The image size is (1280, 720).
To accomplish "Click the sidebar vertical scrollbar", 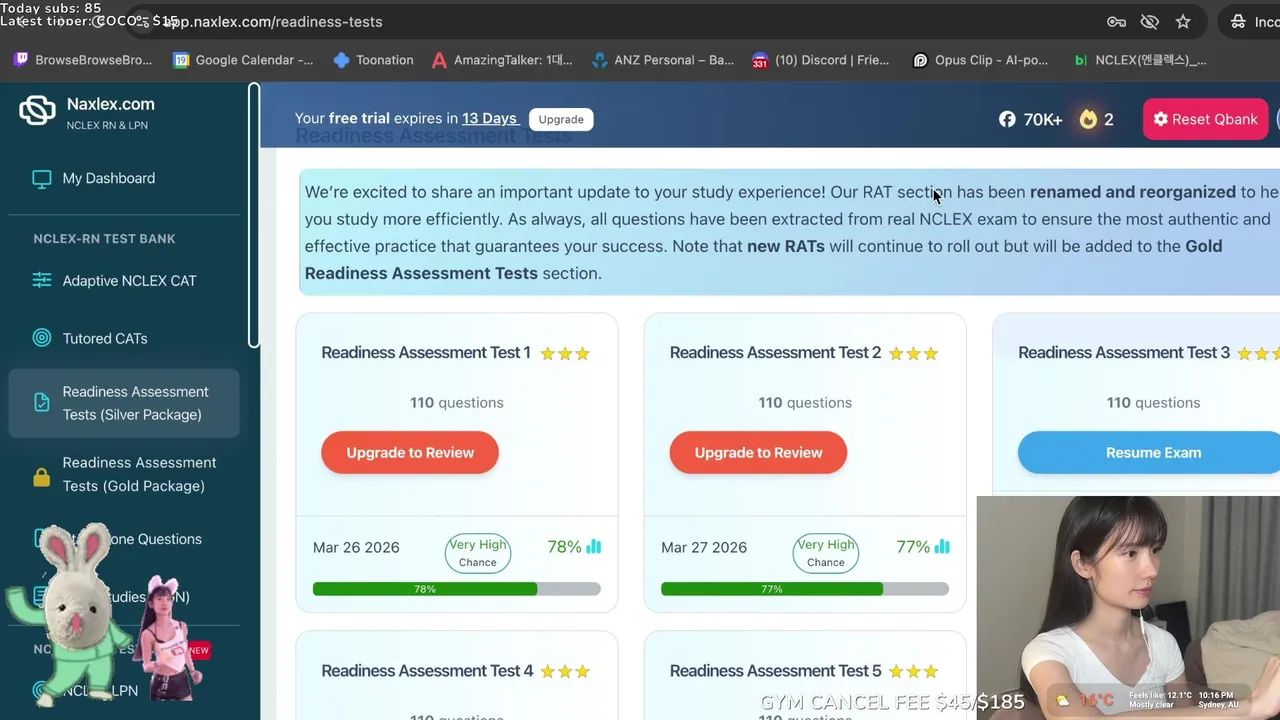I will (254, 215).
